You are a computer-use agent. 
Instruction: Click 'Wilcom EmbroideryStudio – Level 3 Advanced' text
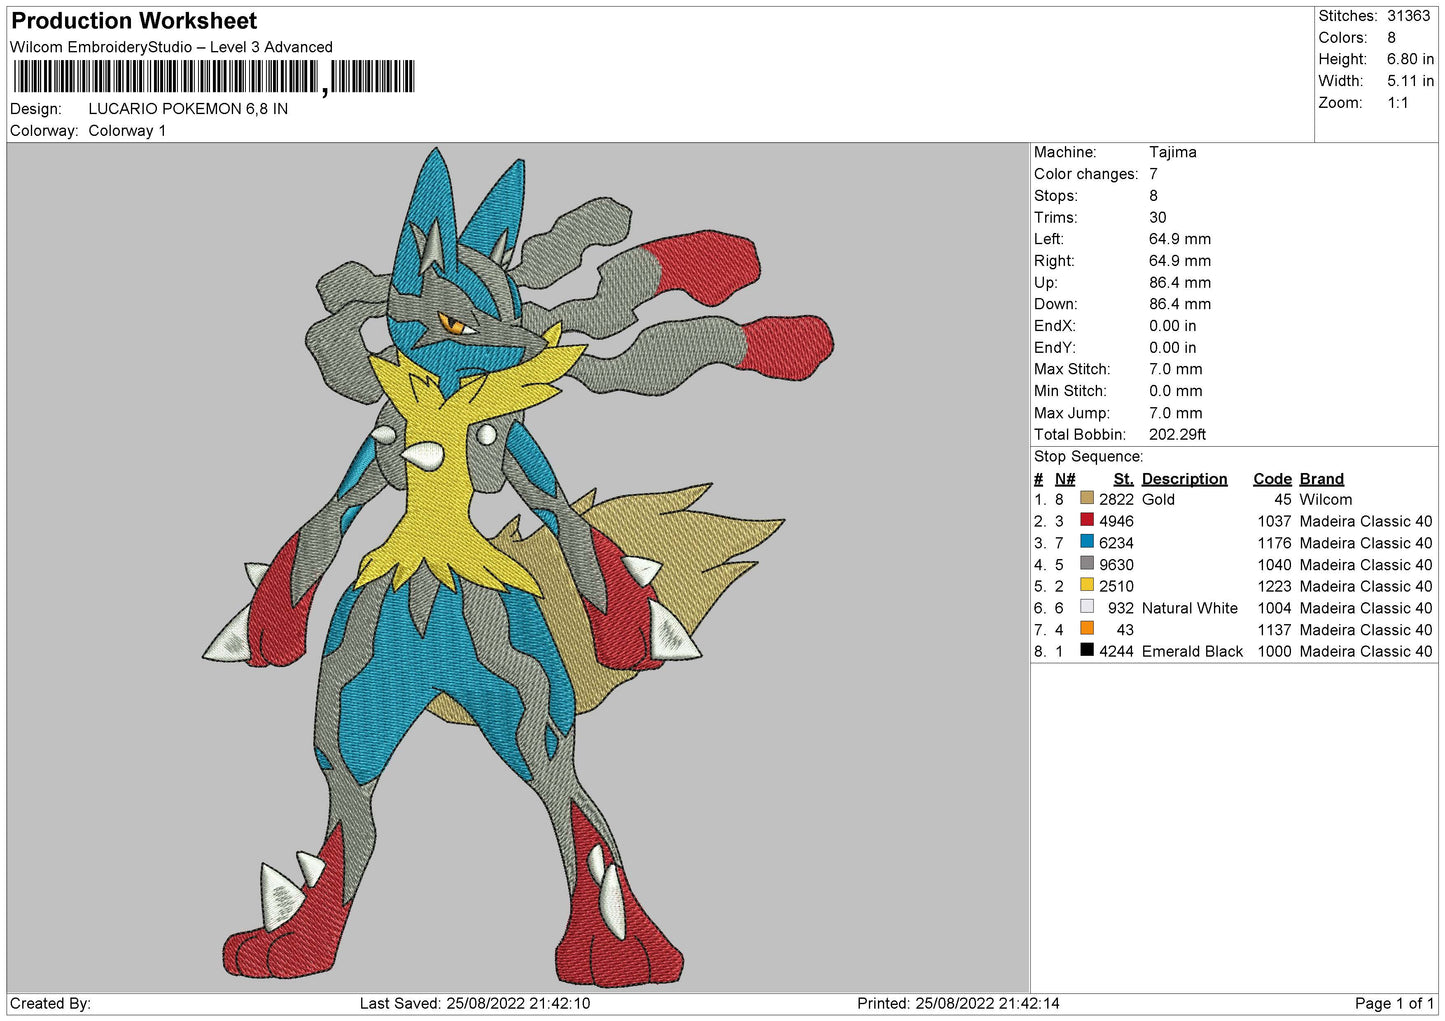pos(171,47)
